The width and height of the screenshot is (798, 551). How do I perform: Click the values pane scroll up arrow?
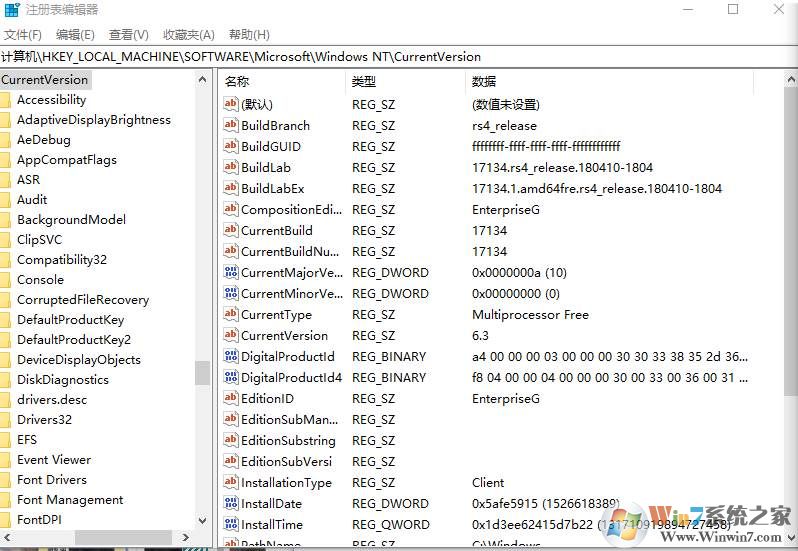(791, 79)
